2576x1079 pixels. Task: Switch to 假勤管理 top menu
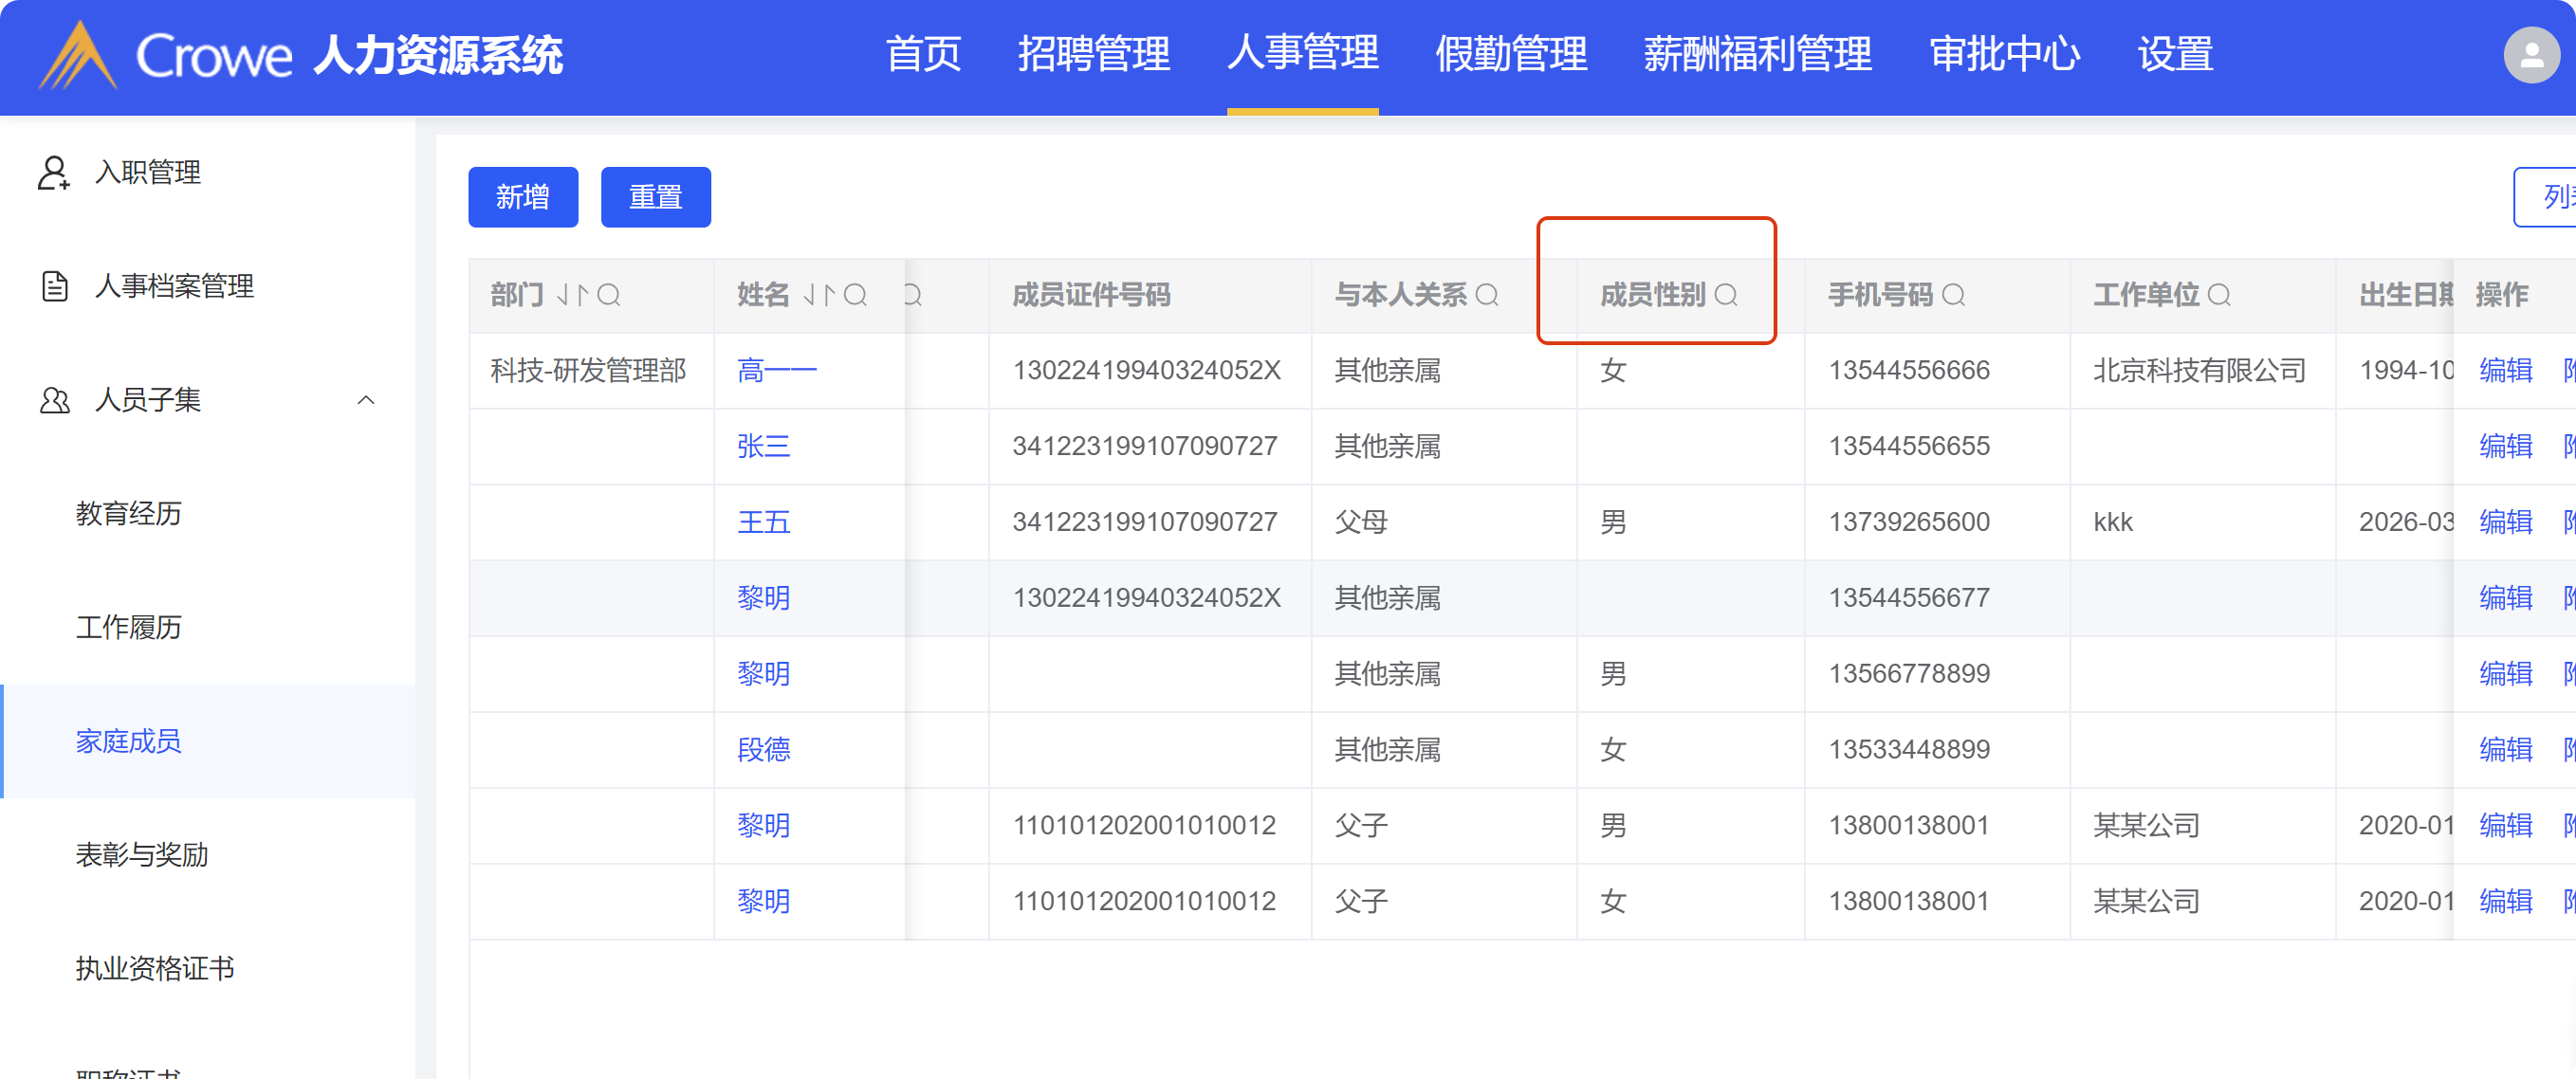click(x=1510, y=55)
